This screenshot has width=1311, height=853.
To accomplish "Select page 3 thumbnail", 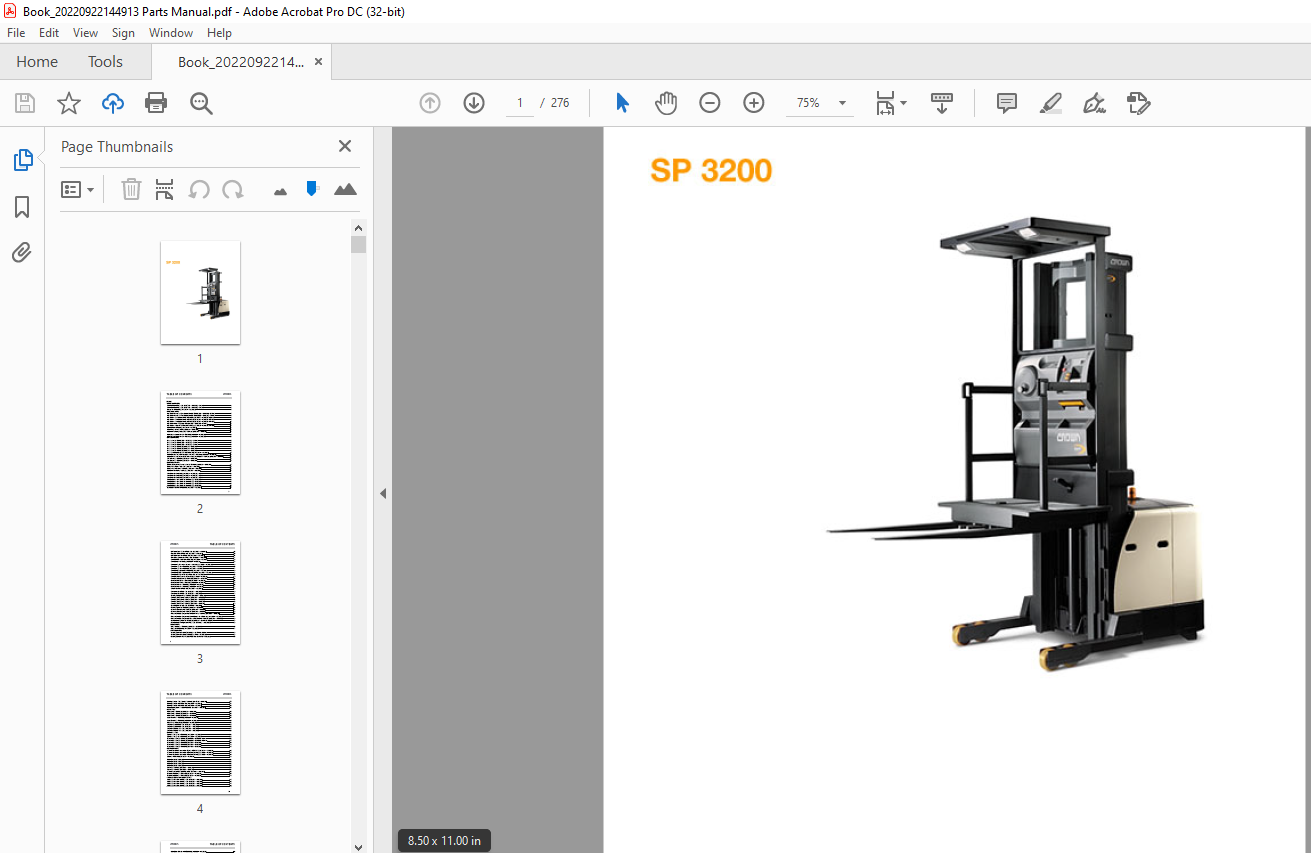I will [200, 592].
